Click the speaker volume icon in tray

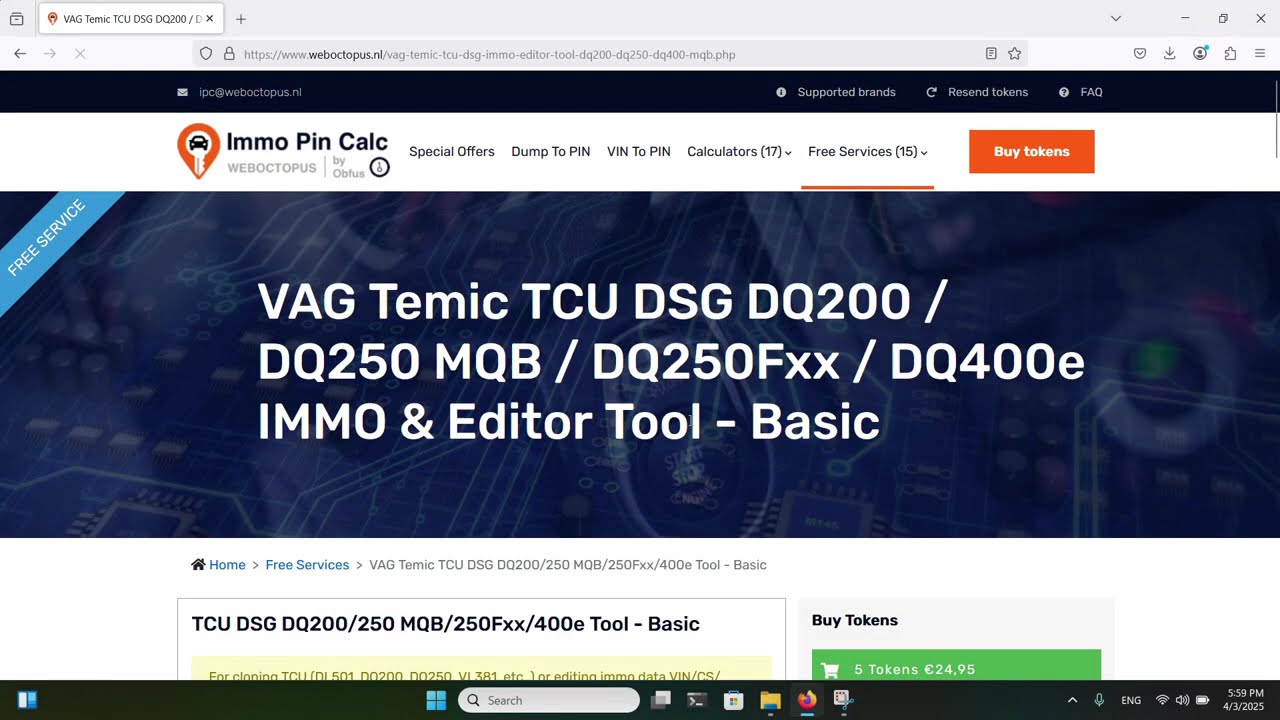[1182, 700]
